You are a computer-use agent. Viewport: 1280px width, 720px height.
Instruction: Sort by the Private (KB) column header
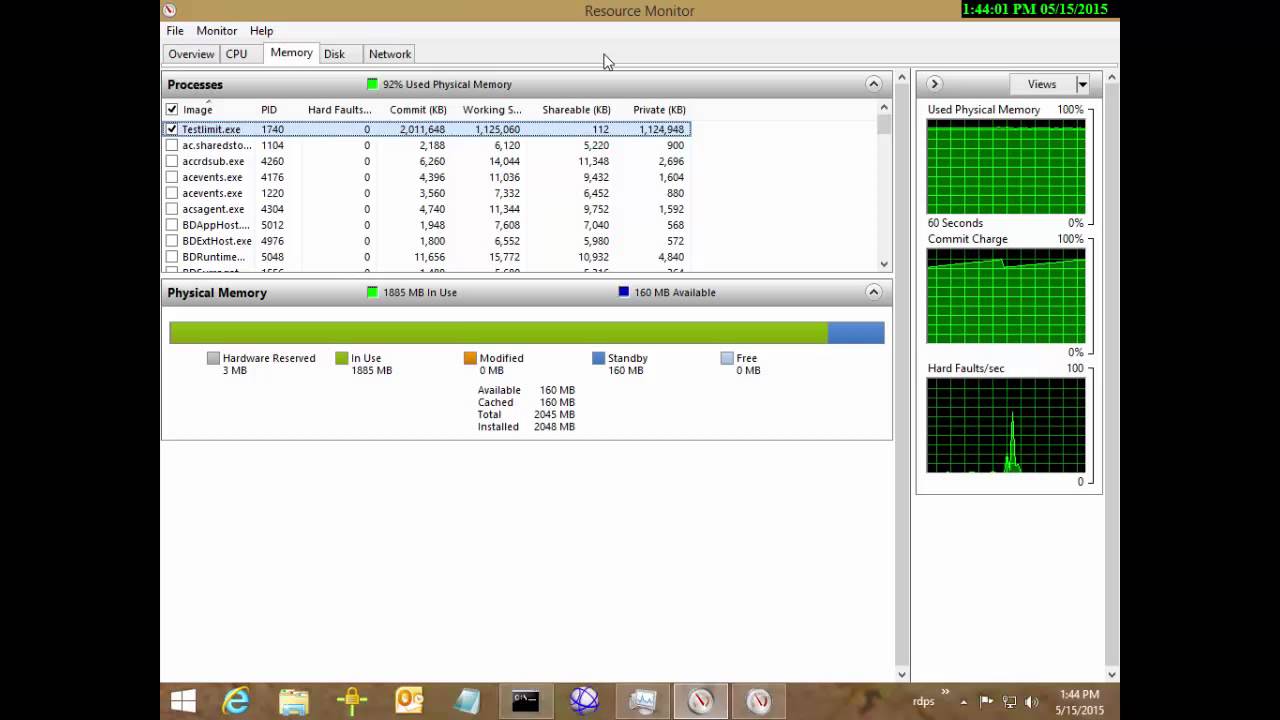pyautogui.click(x=659, y=109)
